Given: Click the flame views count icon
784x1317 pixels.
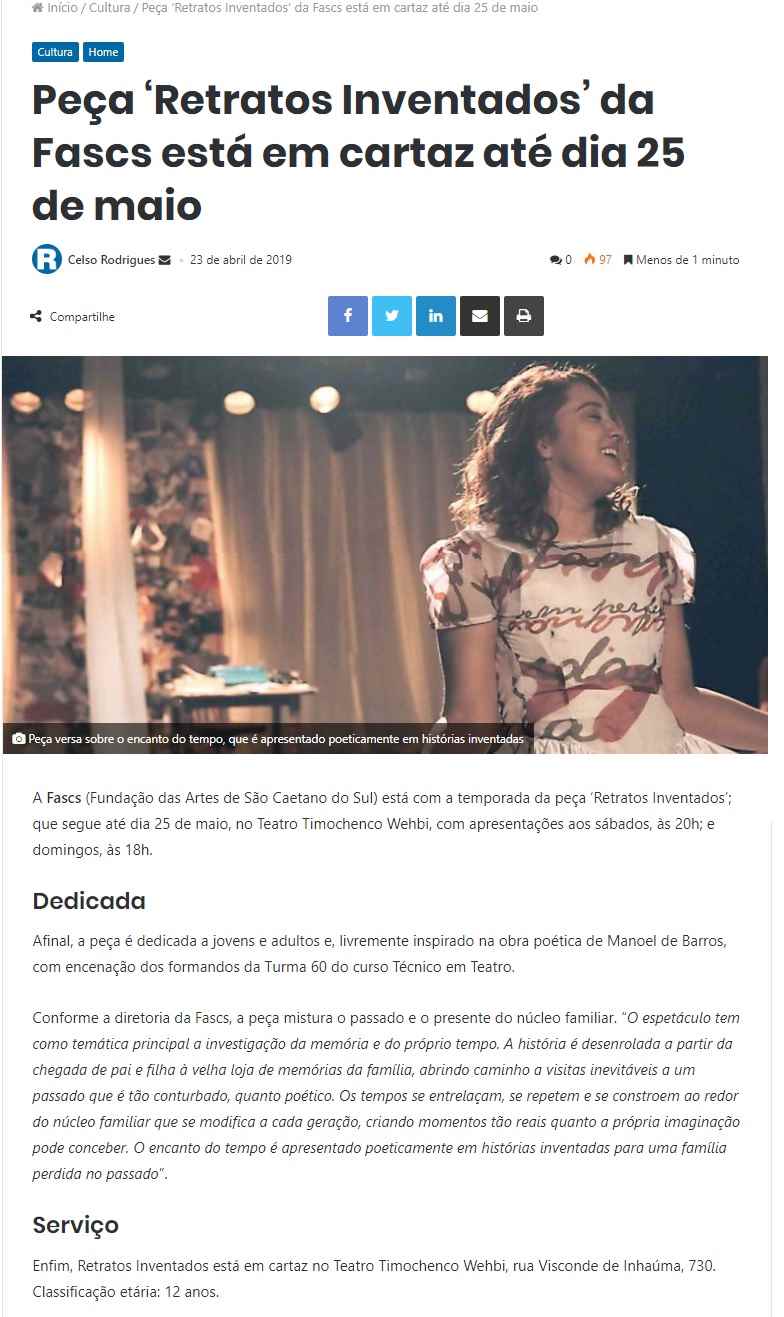Looking at the screenshot, I should pos(590,260).
